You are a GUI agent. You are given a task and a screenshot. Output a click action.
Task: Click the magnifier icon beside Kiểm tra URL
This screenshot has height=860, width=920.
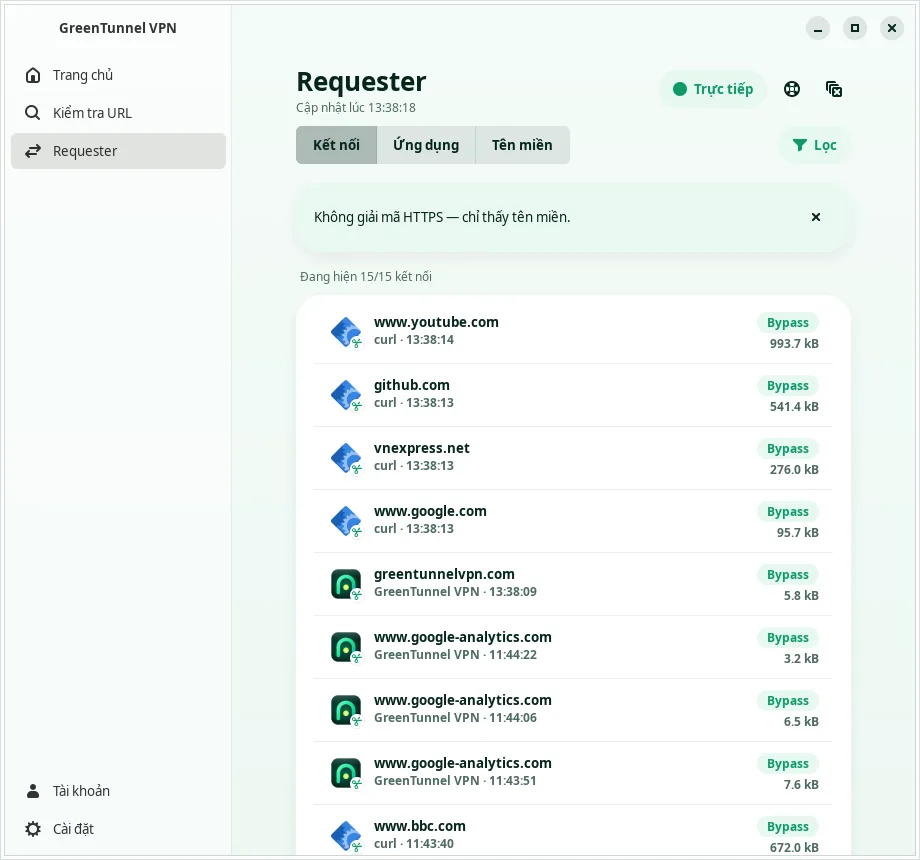[33, 113]
